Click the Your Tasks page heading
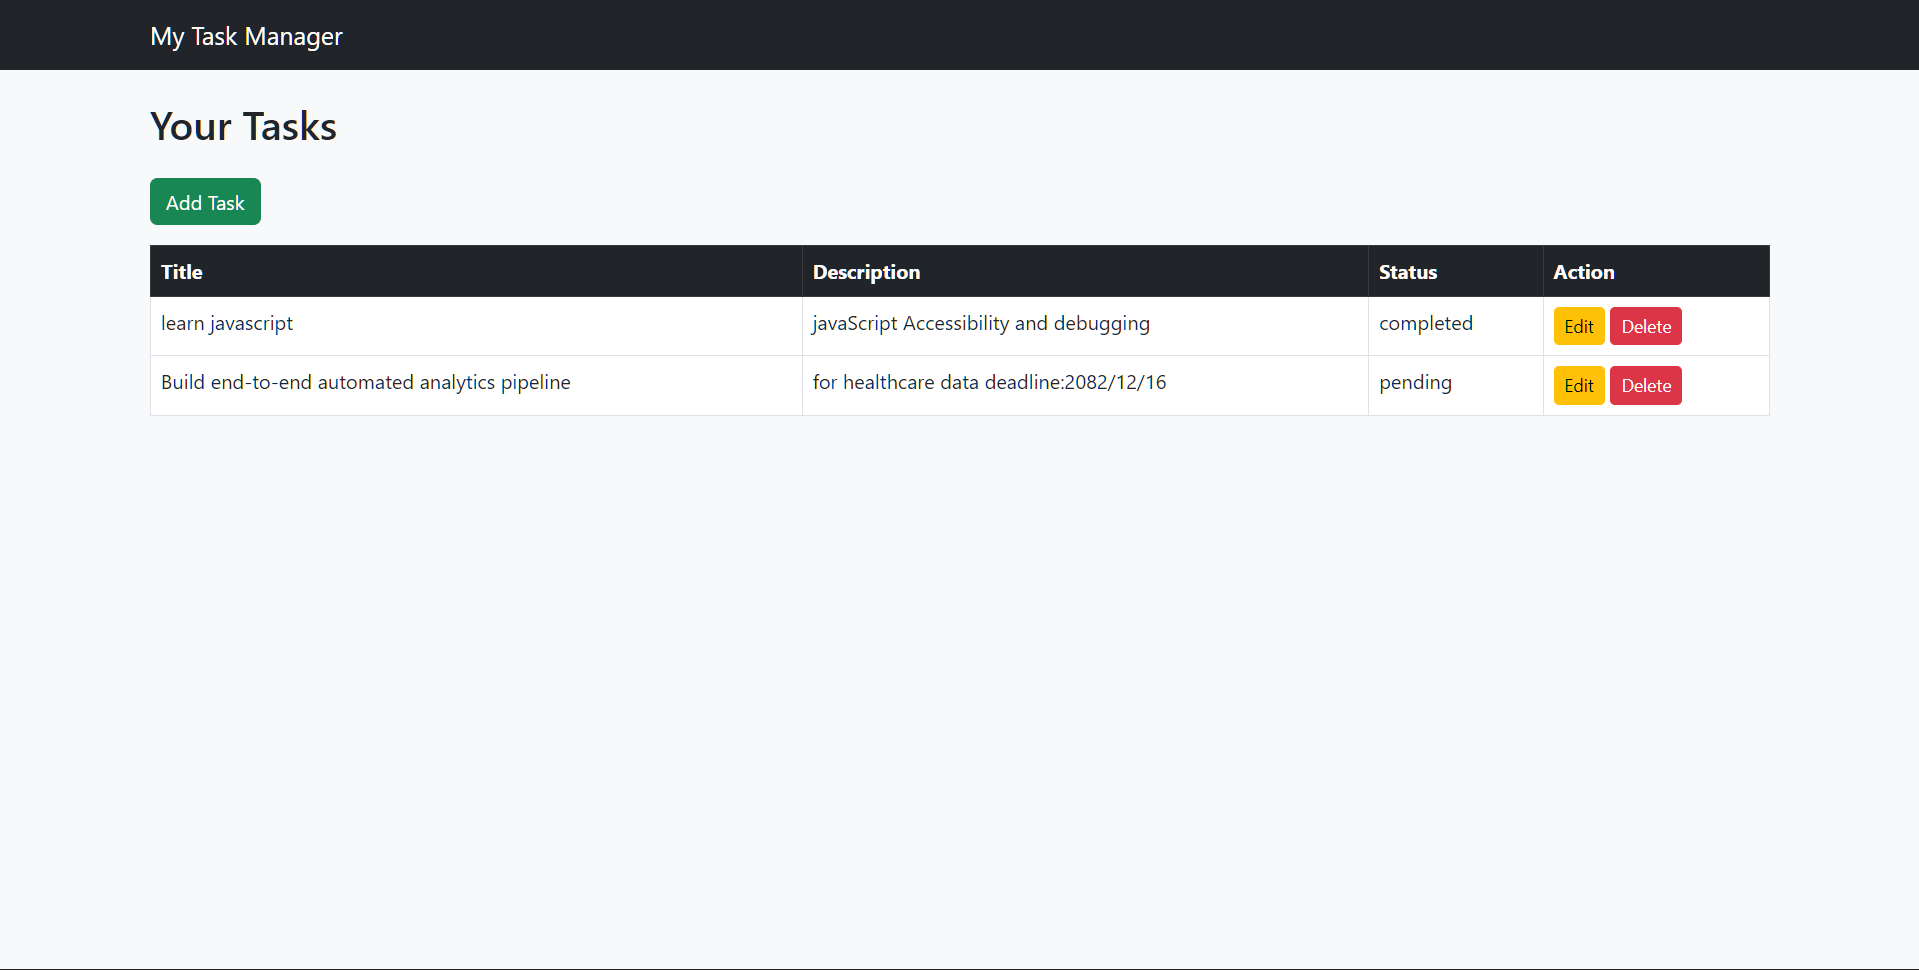Viewport: 1919px width, 970px height. [x=243, y=127]
